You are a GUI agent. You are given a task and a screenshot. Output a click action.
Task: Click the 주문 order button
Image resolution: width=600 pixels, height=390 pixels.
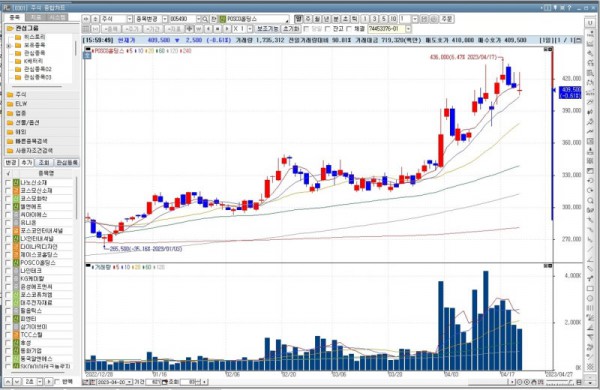[447, 19]
